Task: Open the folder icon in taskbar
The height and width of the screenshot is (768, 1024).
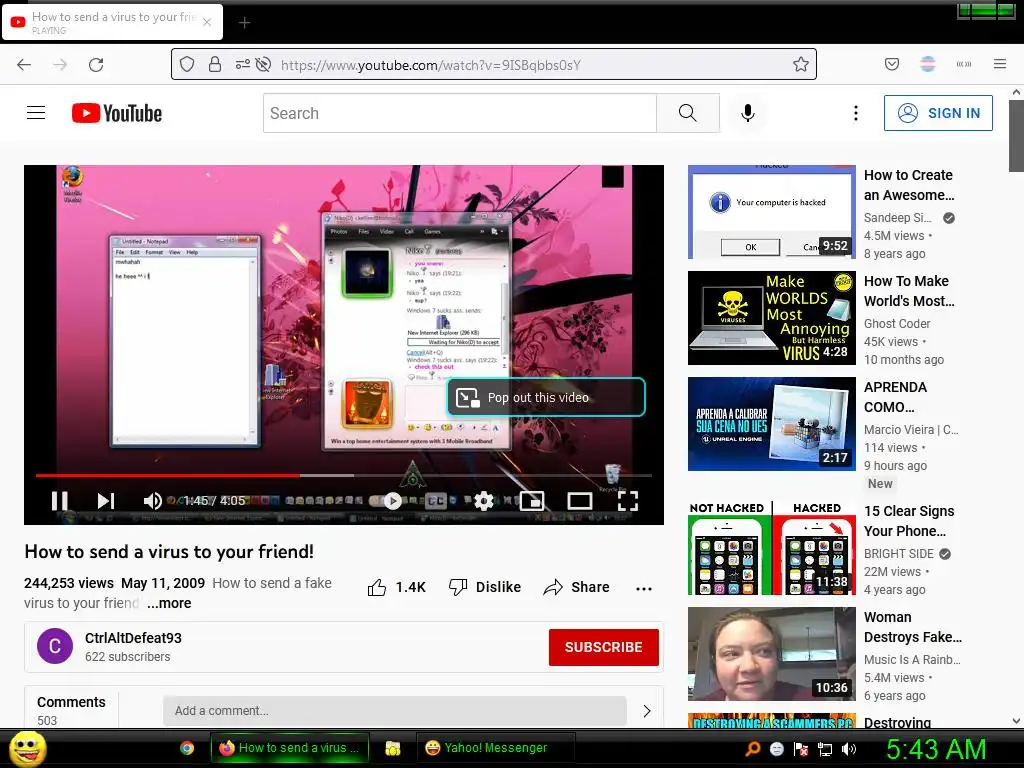Action: pos(392,748)
